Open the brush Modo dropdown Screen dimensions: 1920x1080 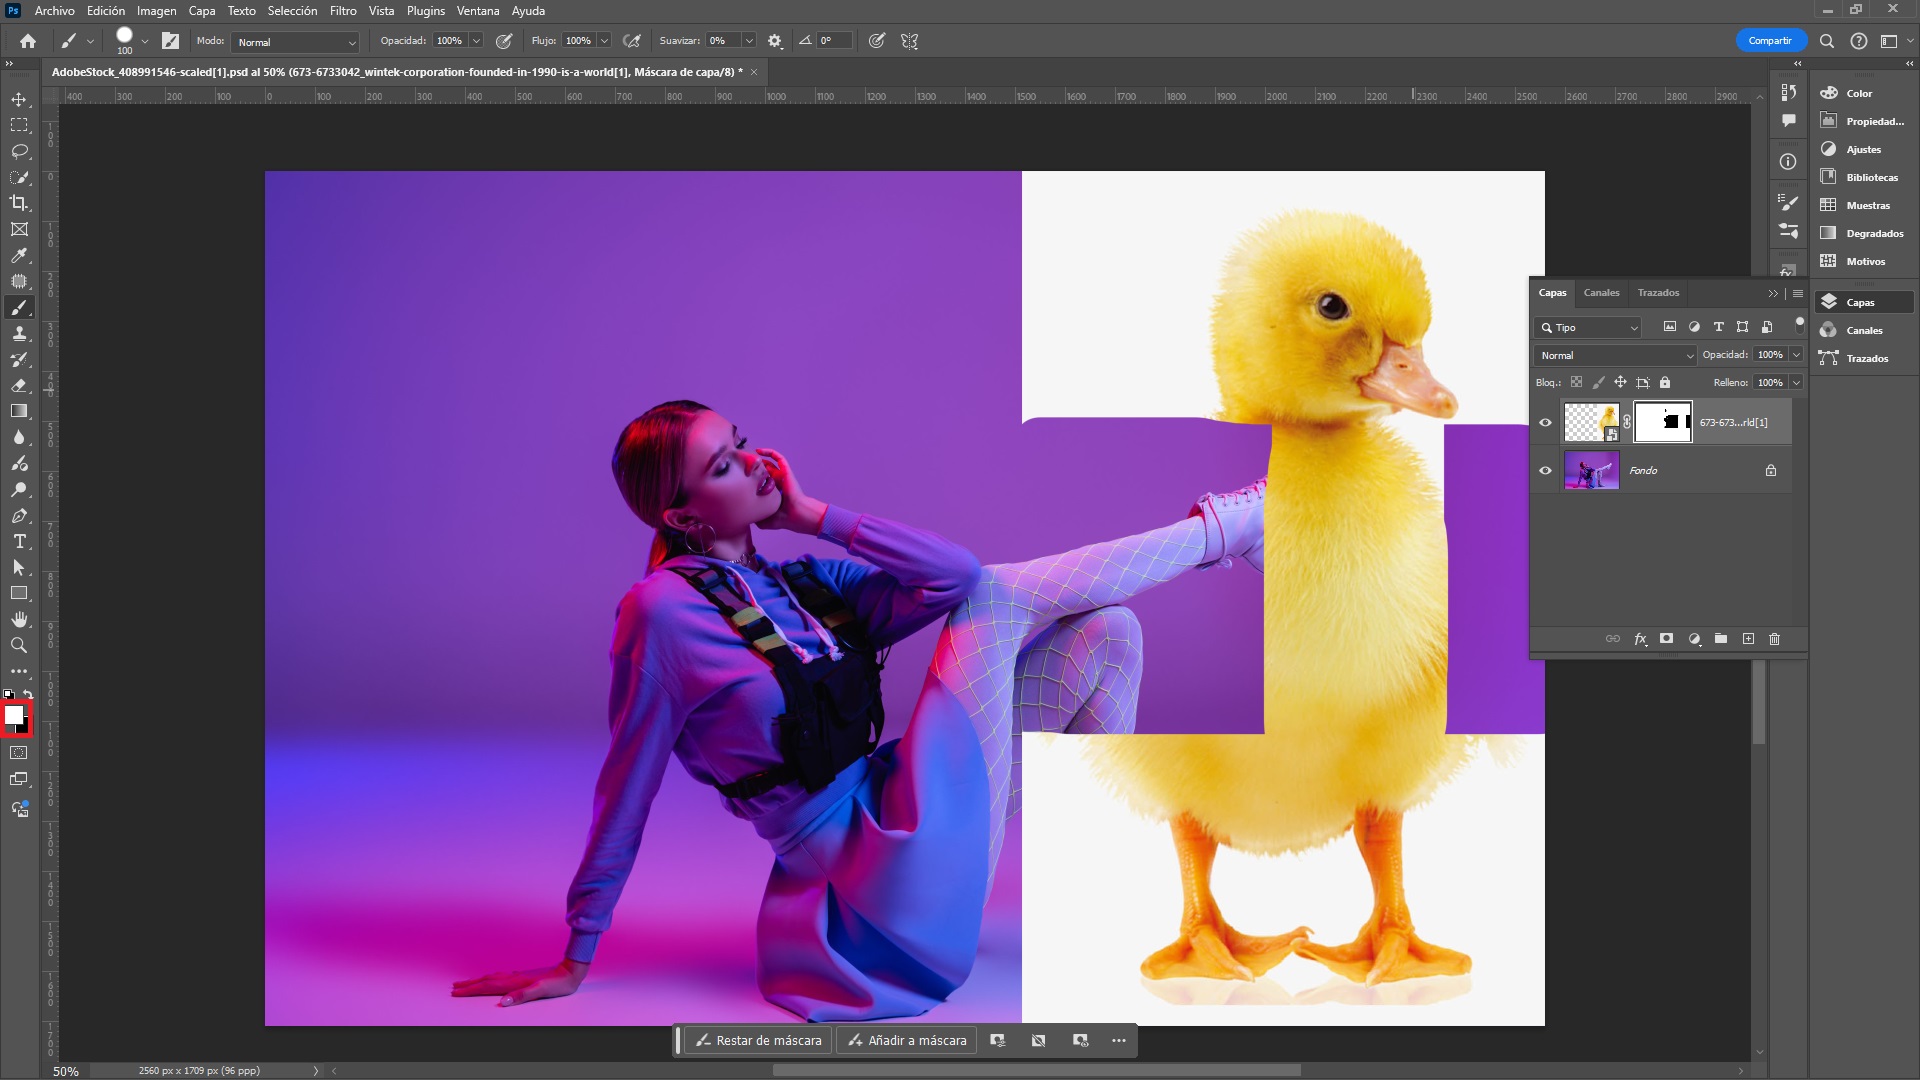pos(295,42)
